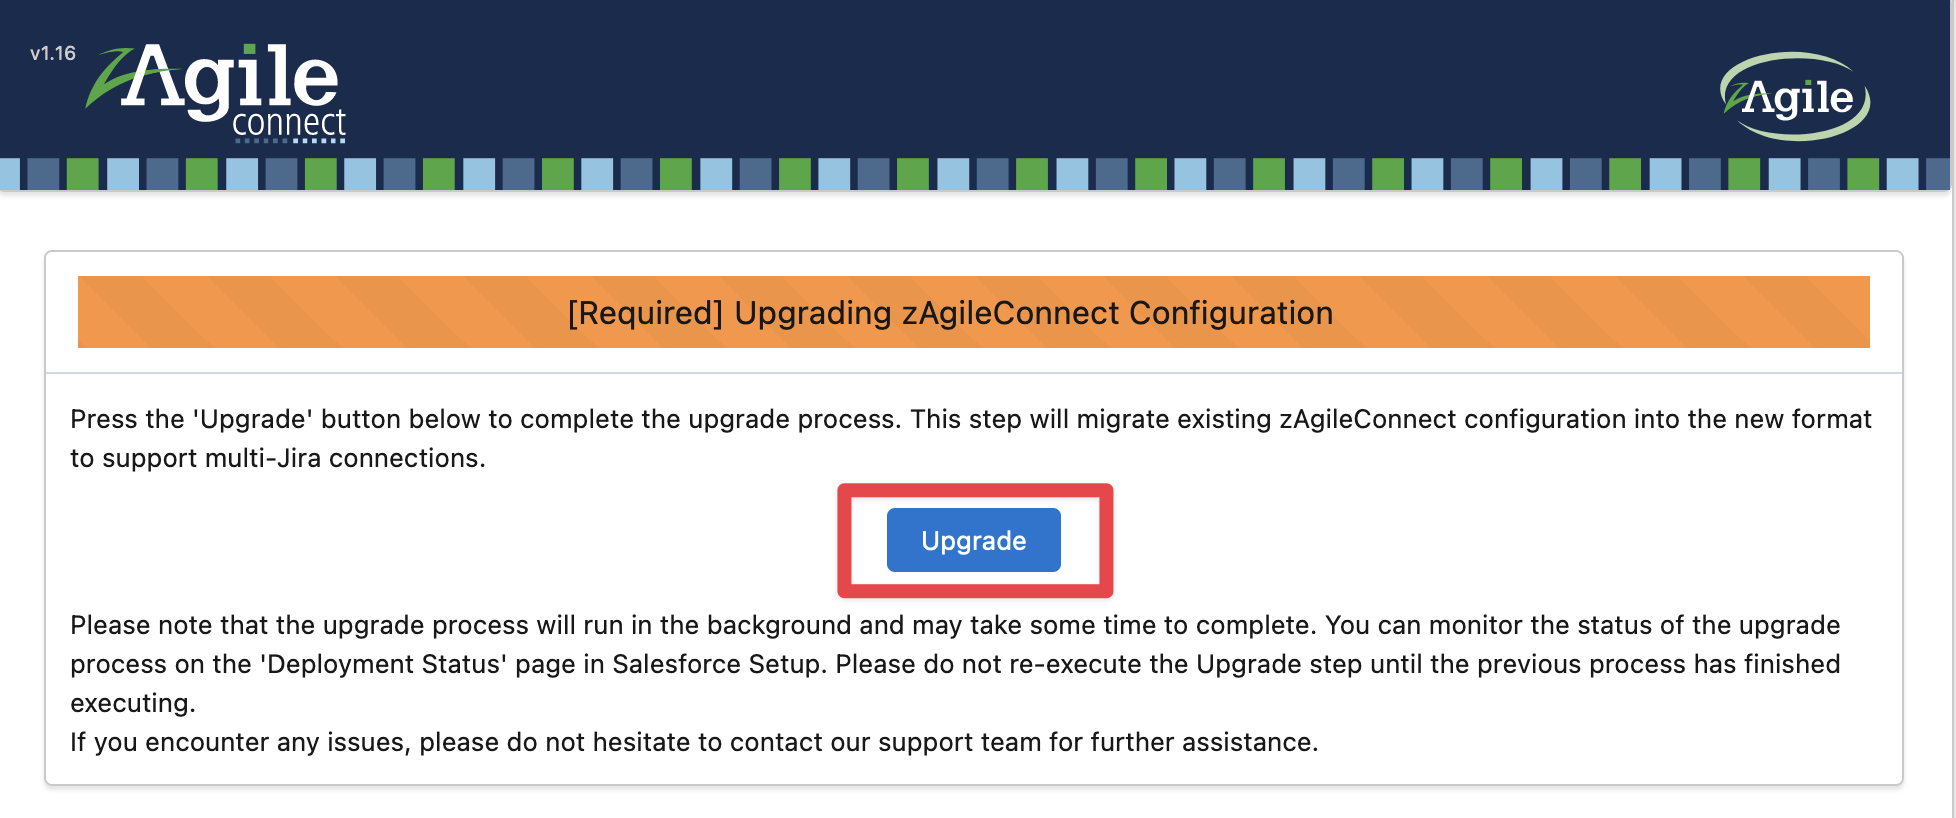This screenshot has width=1956, height=818.
Task: Click the v1.16 version label
Action: tap(53, 53)
